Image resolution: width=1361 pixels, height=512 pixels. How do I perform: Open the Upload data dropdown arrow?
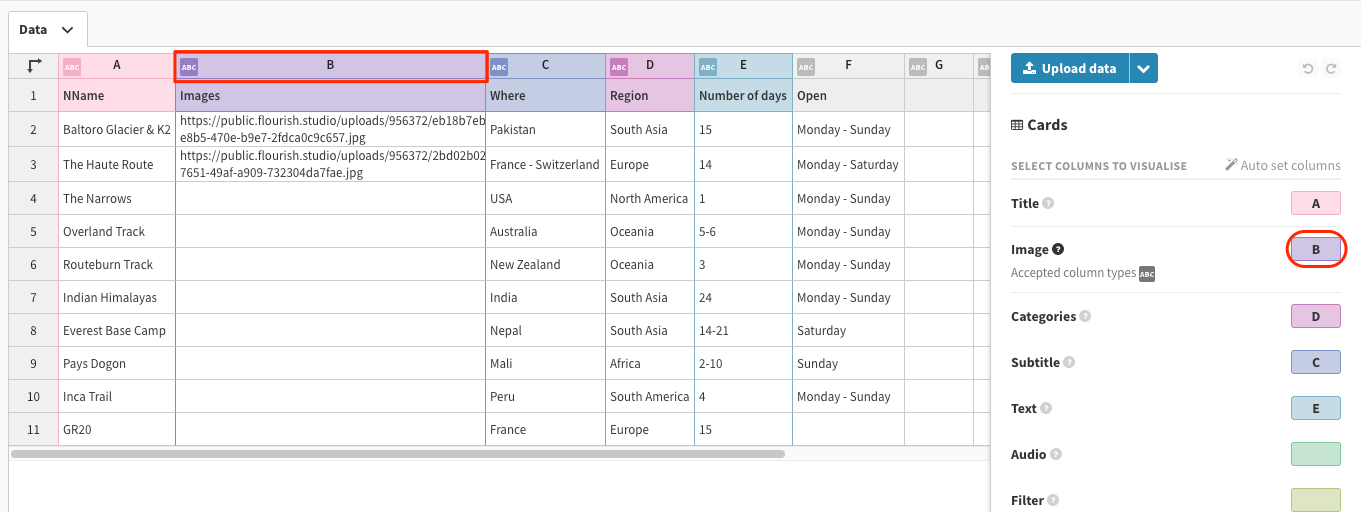pos(1144,69)
